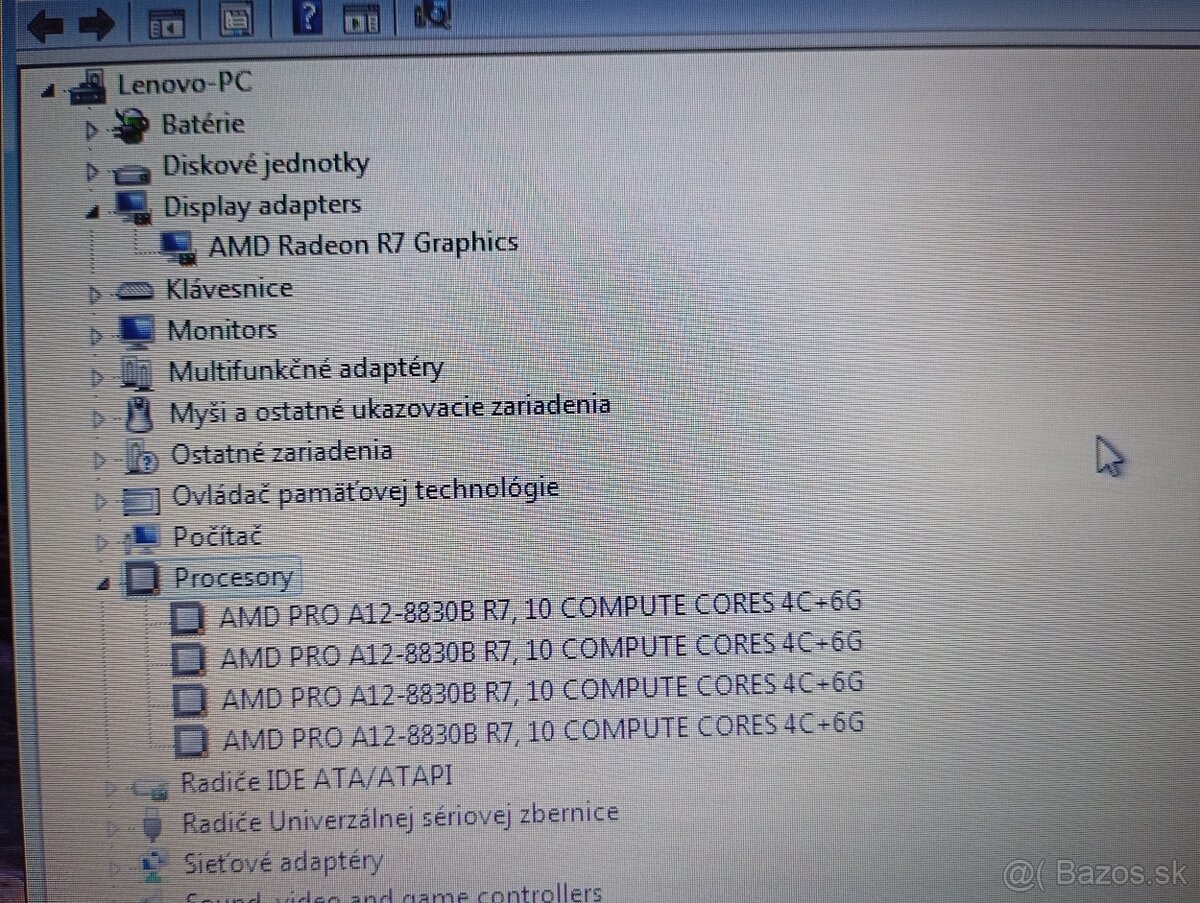Select the Monitors label
The width and height of the screenshot is (1200, 903).
[x=222, y=330]
